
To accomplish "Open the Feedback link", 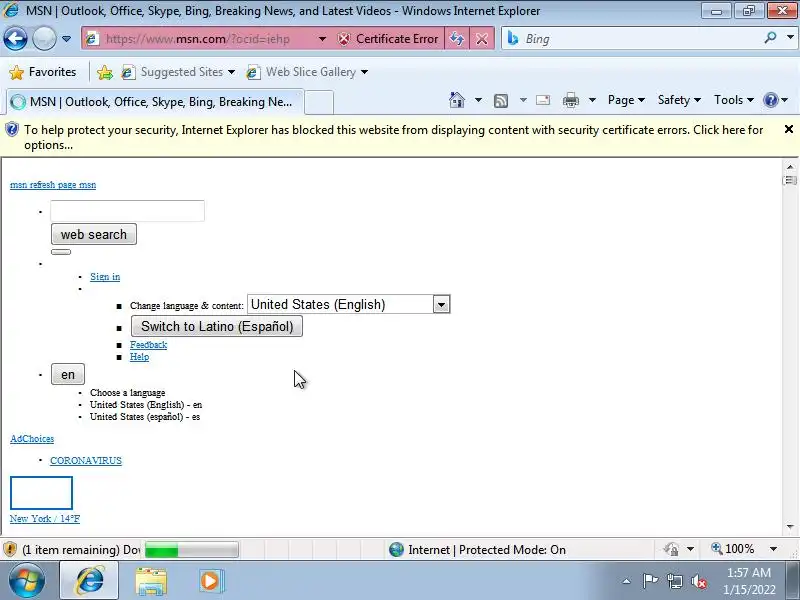I will click(x=148, y=345).
